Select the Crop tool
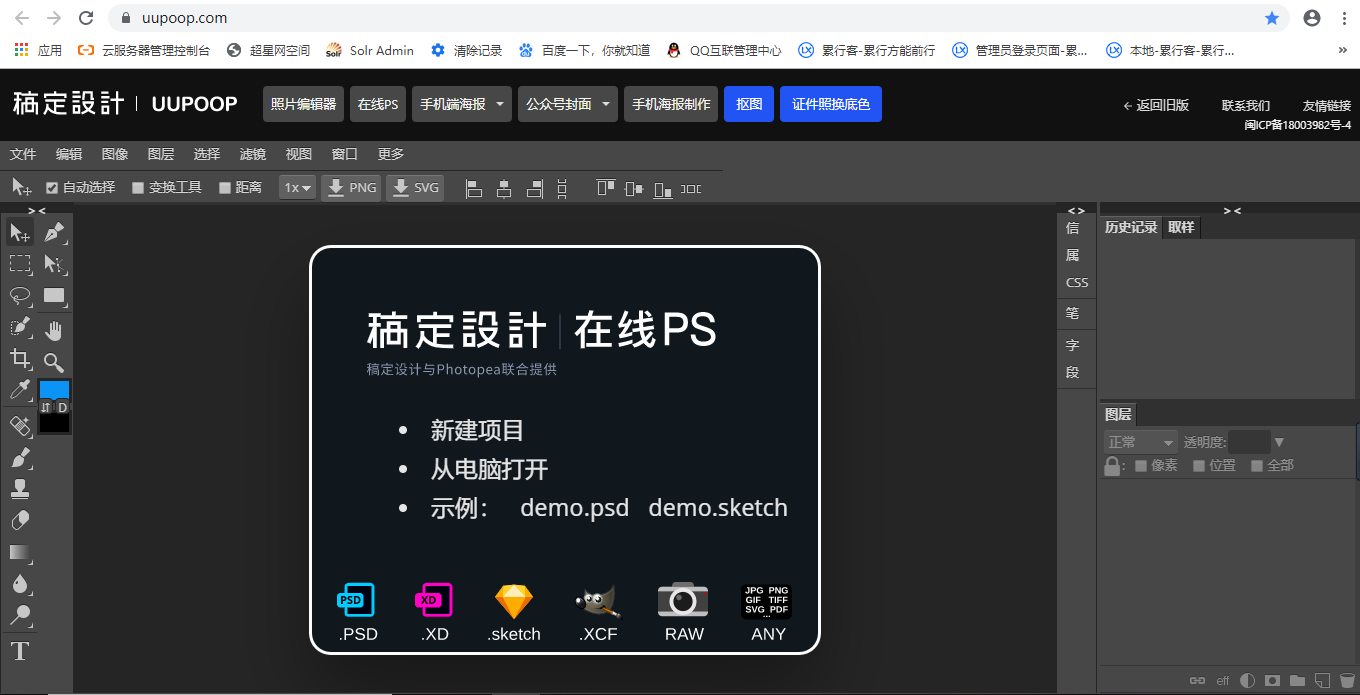Image resolution: width=1360 pixels, height=695 pixels. pos(20,359)
